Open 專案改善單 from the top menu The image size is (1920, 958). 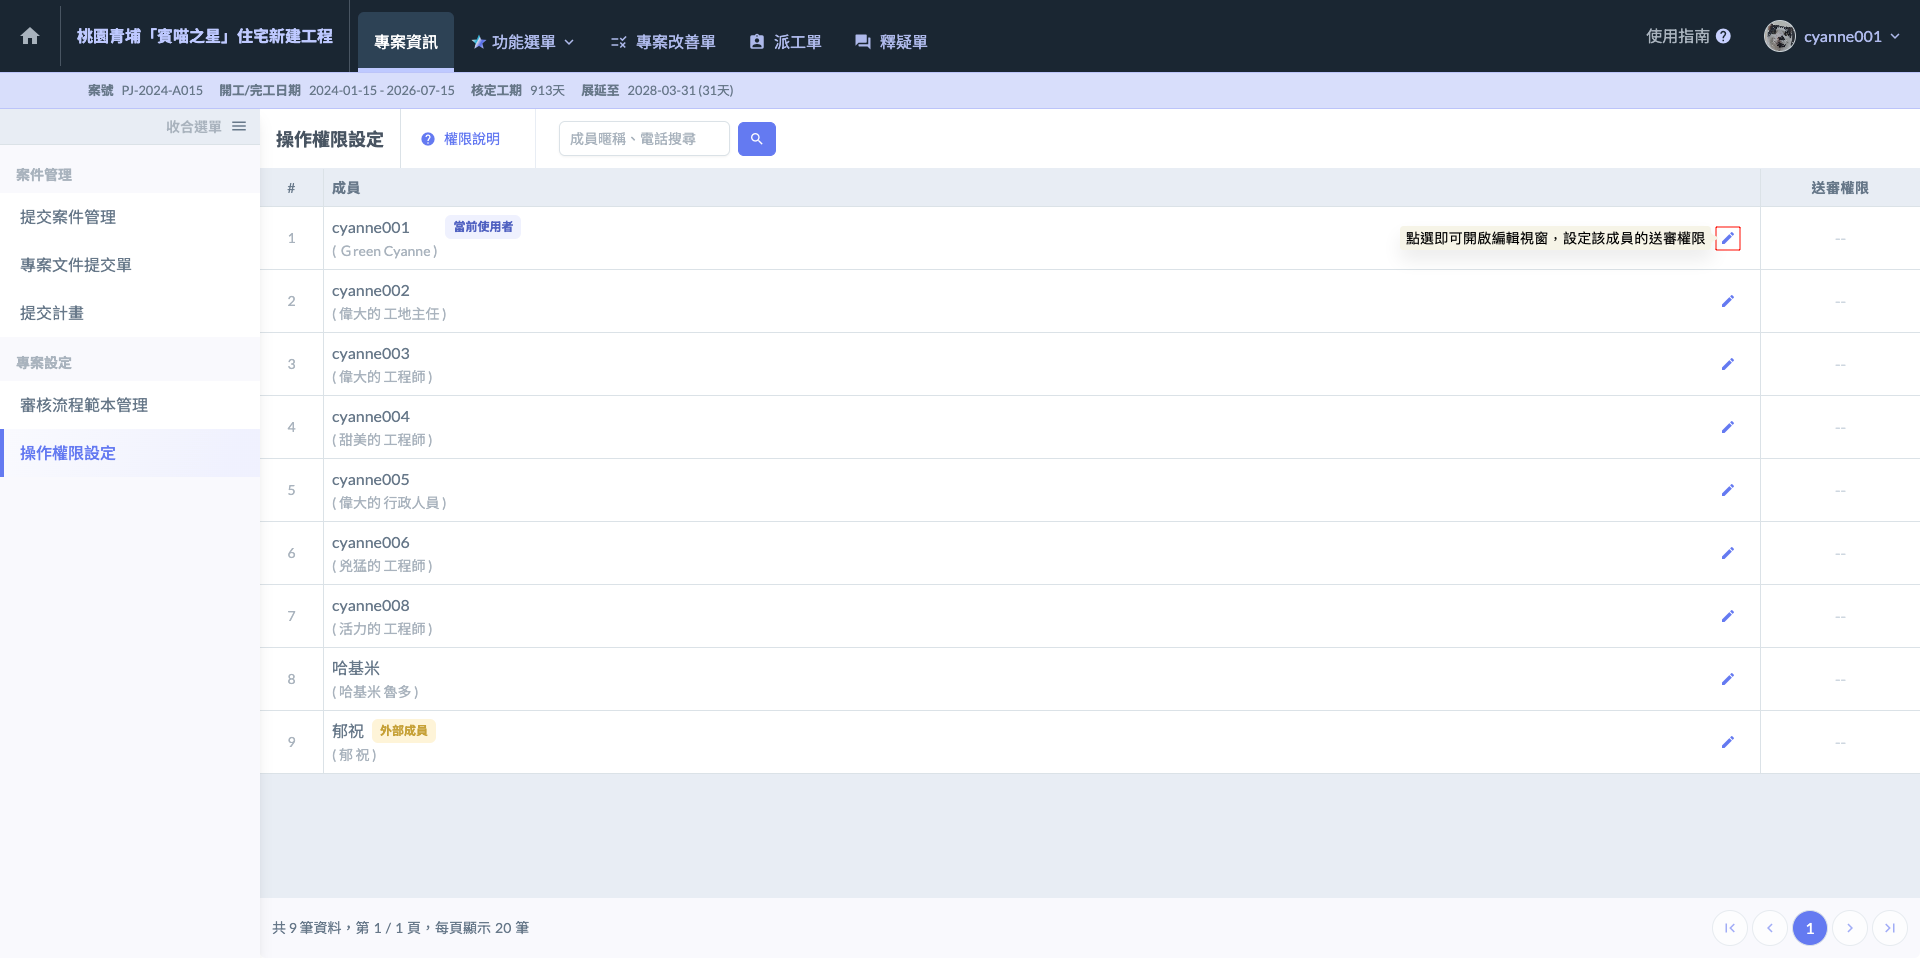pos(663,42)
